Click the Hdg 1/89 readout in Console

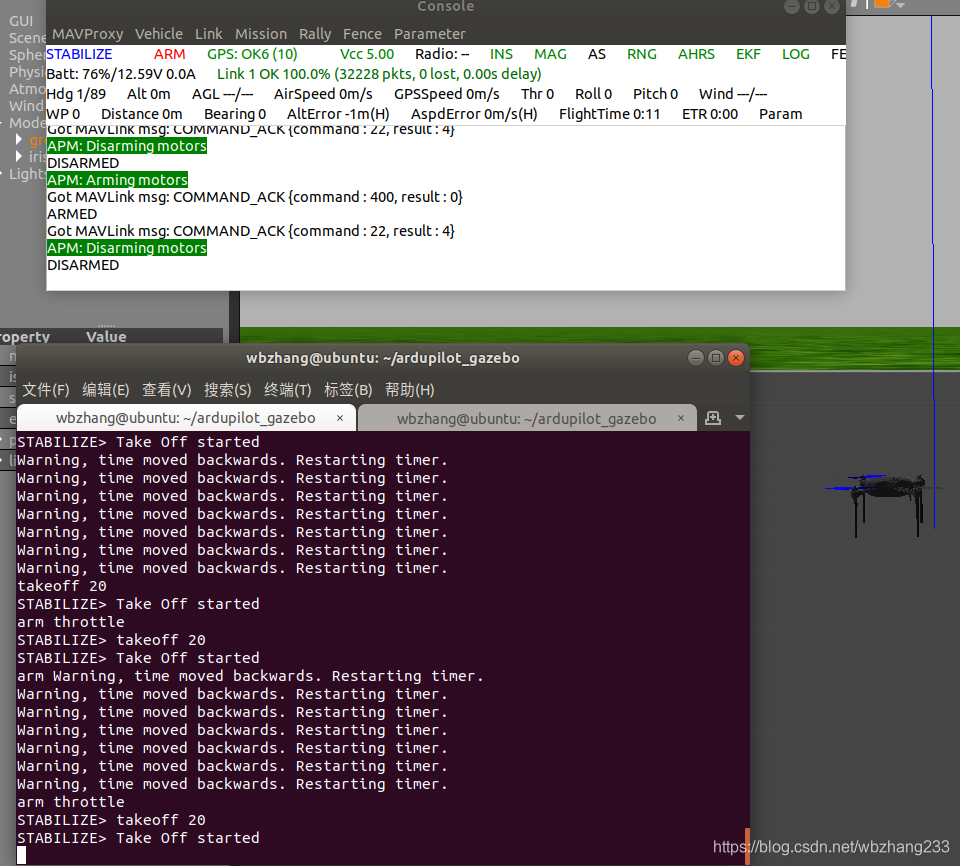pos(76,94)
